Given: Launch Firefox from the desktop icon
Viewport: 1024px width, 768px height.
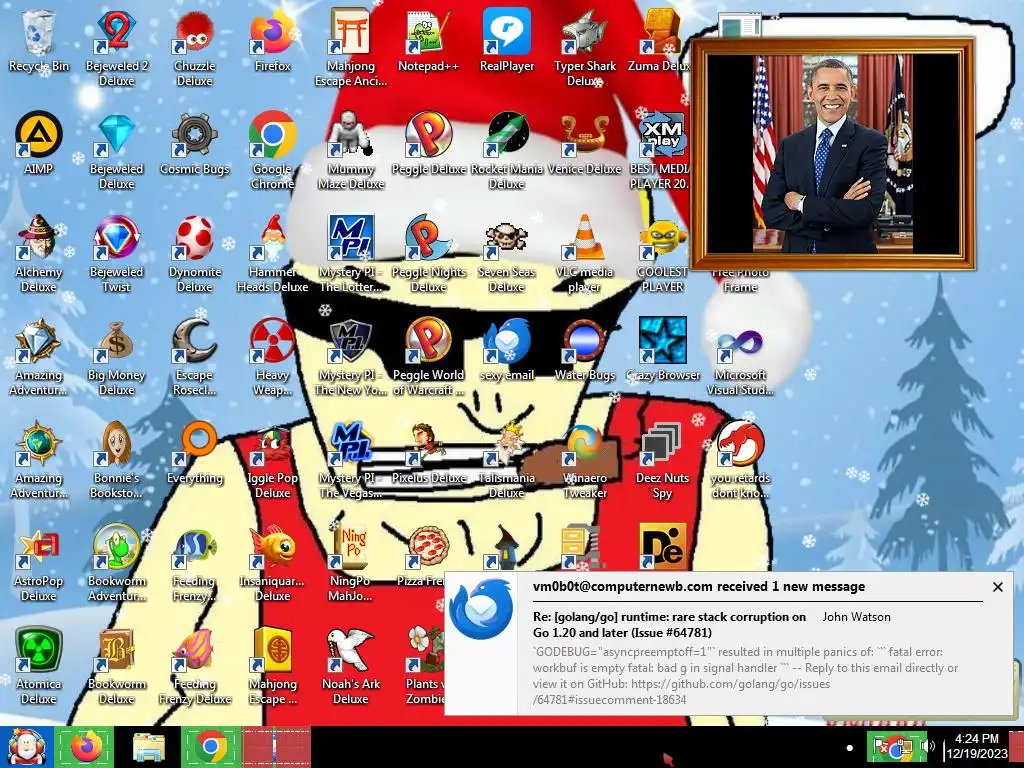Looking at the screenshot, I should (272, 40).
